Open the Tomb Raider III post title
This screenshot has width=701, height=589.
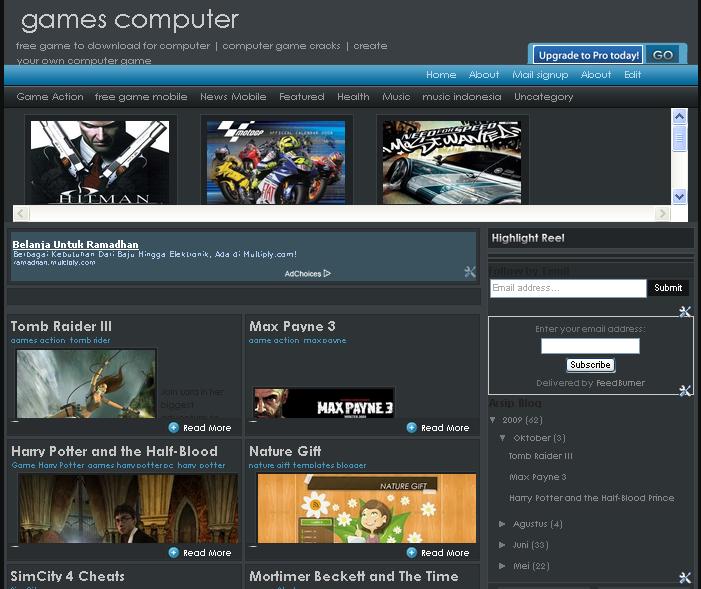pyautogui.click(x=61, y=326)
